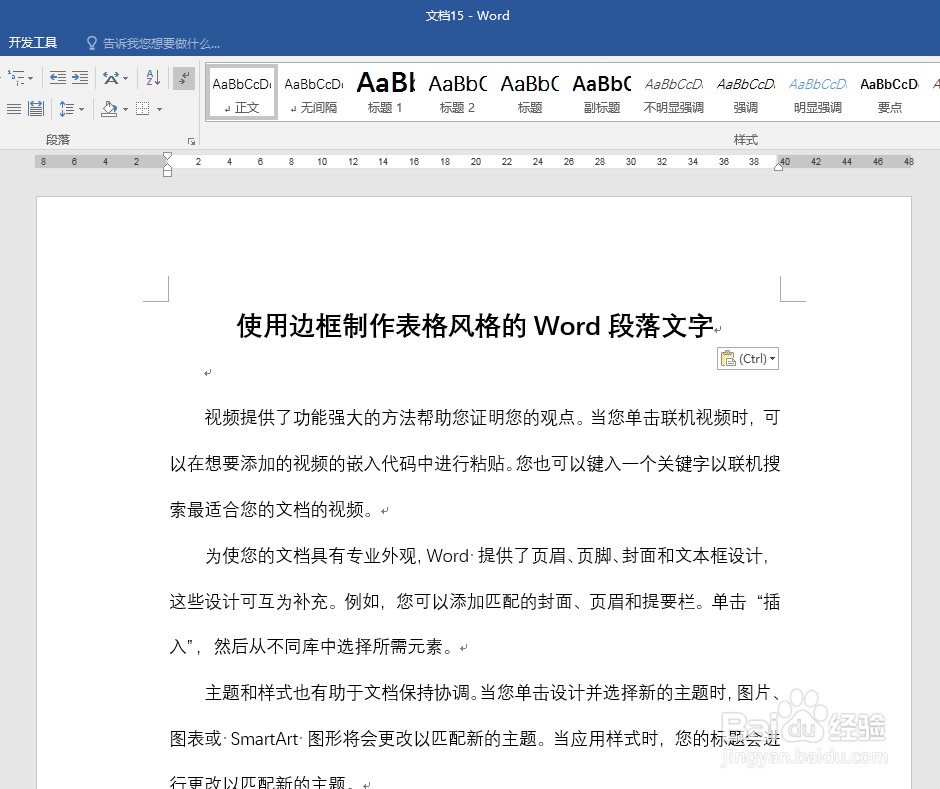Open the shading color dropdown arrow
The width and height of the screenshot is (940, 789).
(125, 110)
